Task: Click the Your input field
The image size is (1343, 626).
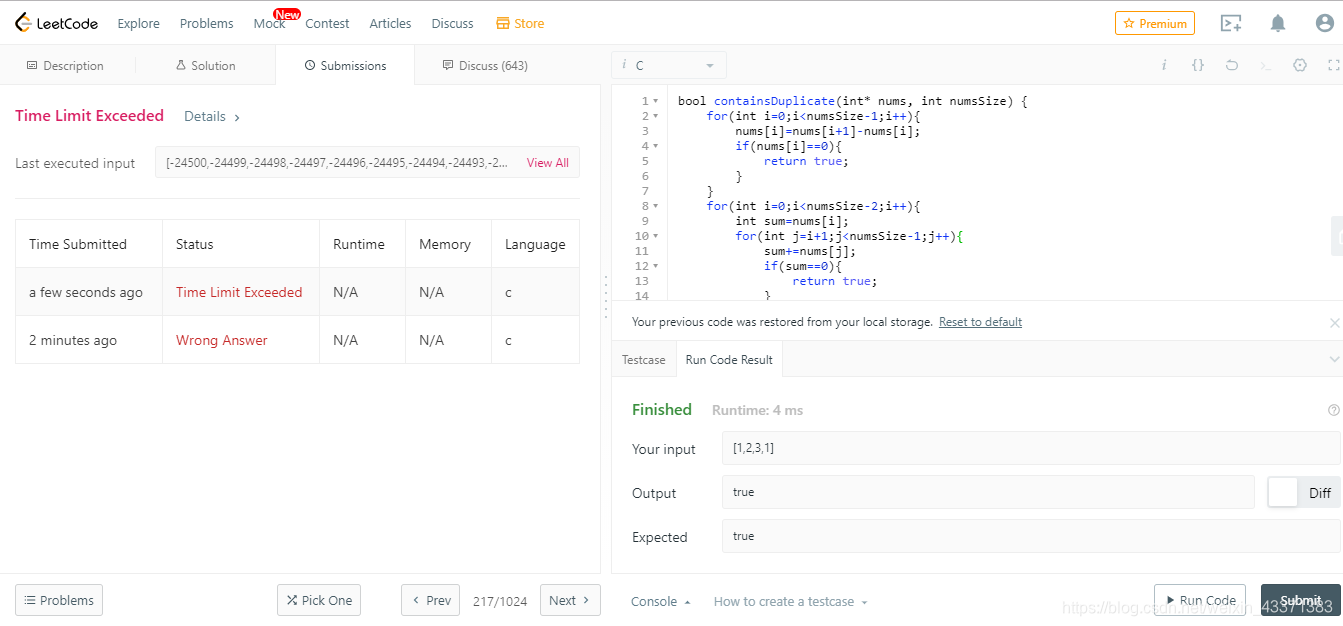Action: click(1031, 448)
